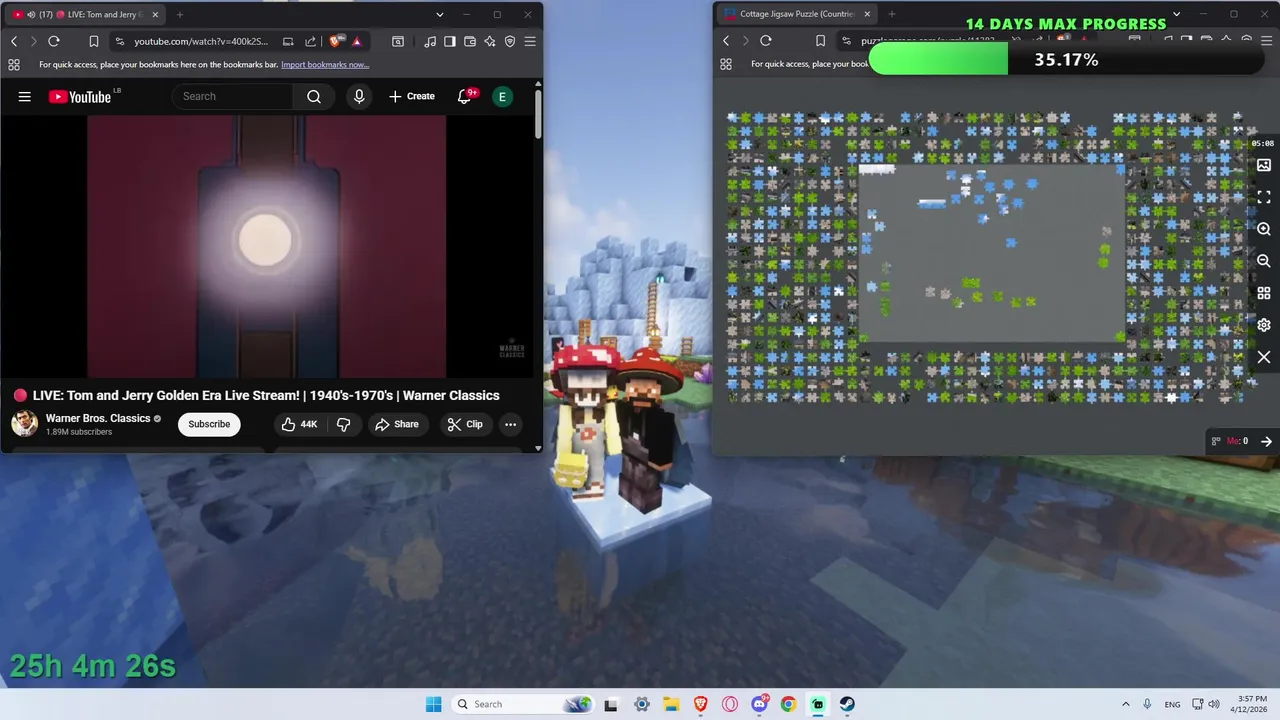1280x720 pixels.
Task: Open Brave playlist music note icon
Action: [x=430, y=41]
